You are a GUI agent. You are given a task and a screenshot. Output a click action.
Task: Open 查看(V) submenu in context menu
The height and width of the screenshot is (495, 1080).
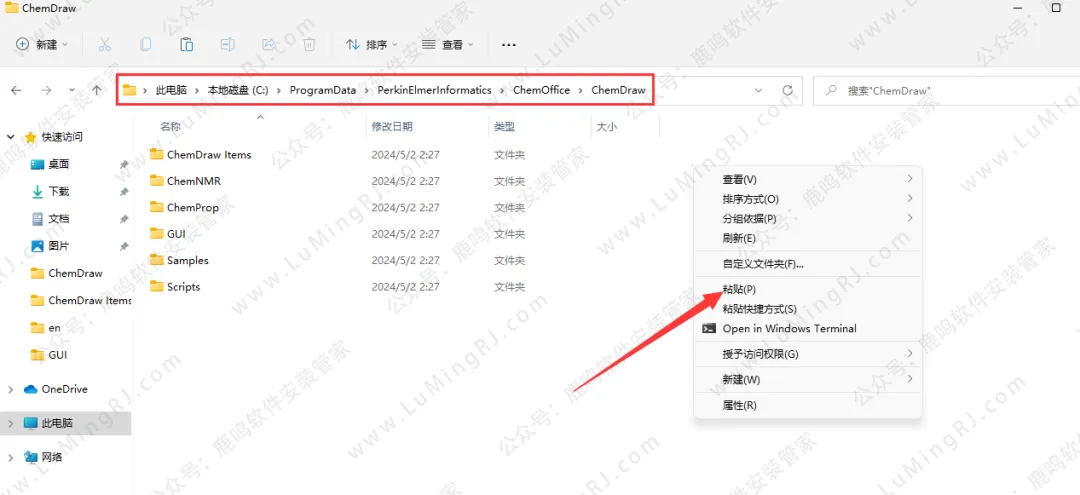[x=807, y=180]
